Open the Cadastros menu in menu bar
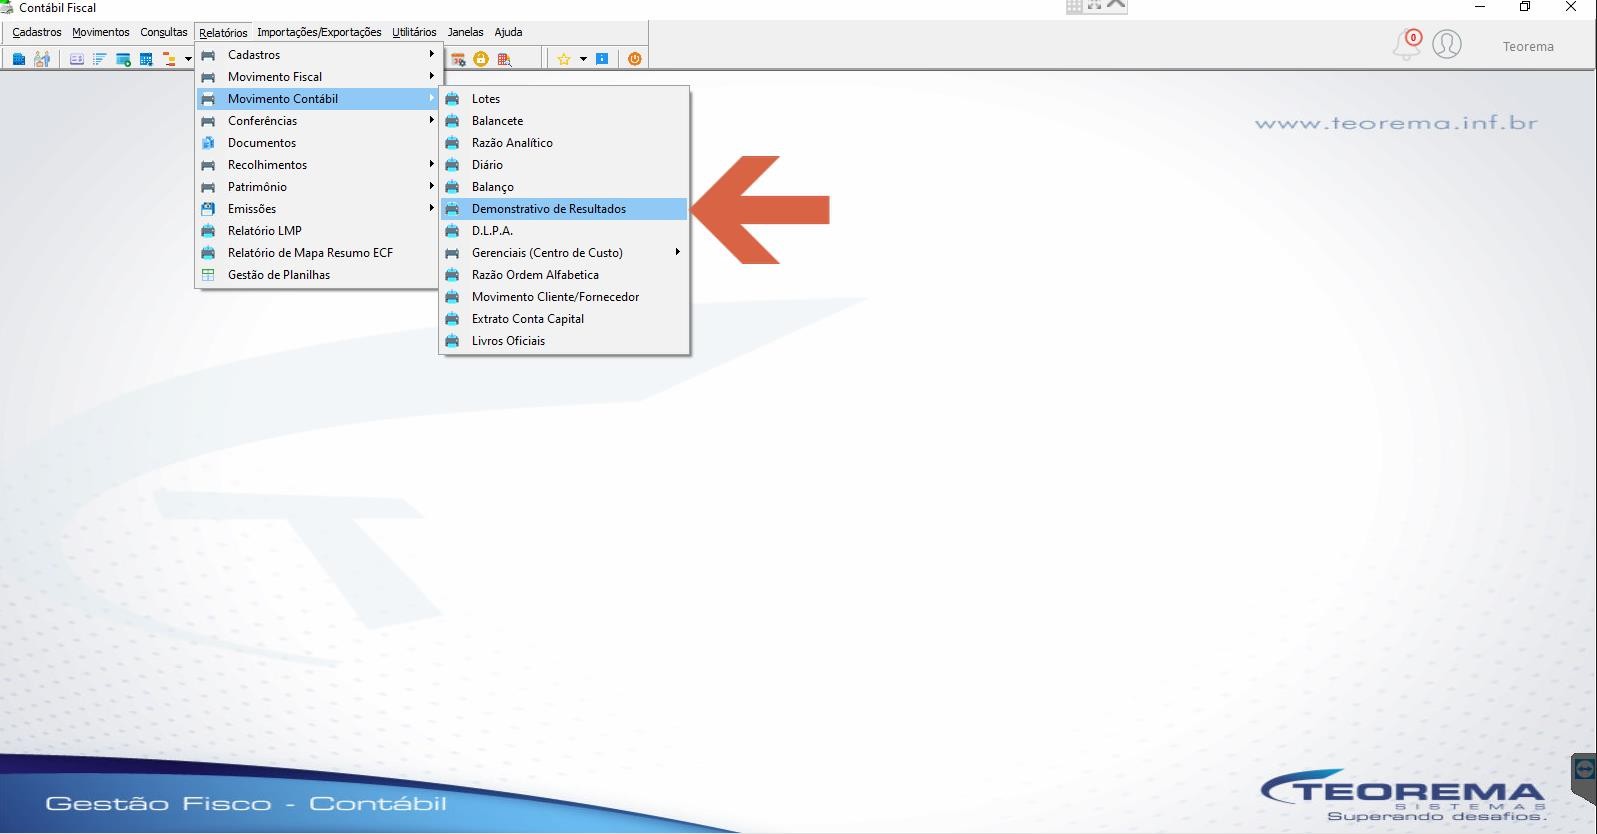The width and height of the screenshot is (1597, 834). click(37, 32)
